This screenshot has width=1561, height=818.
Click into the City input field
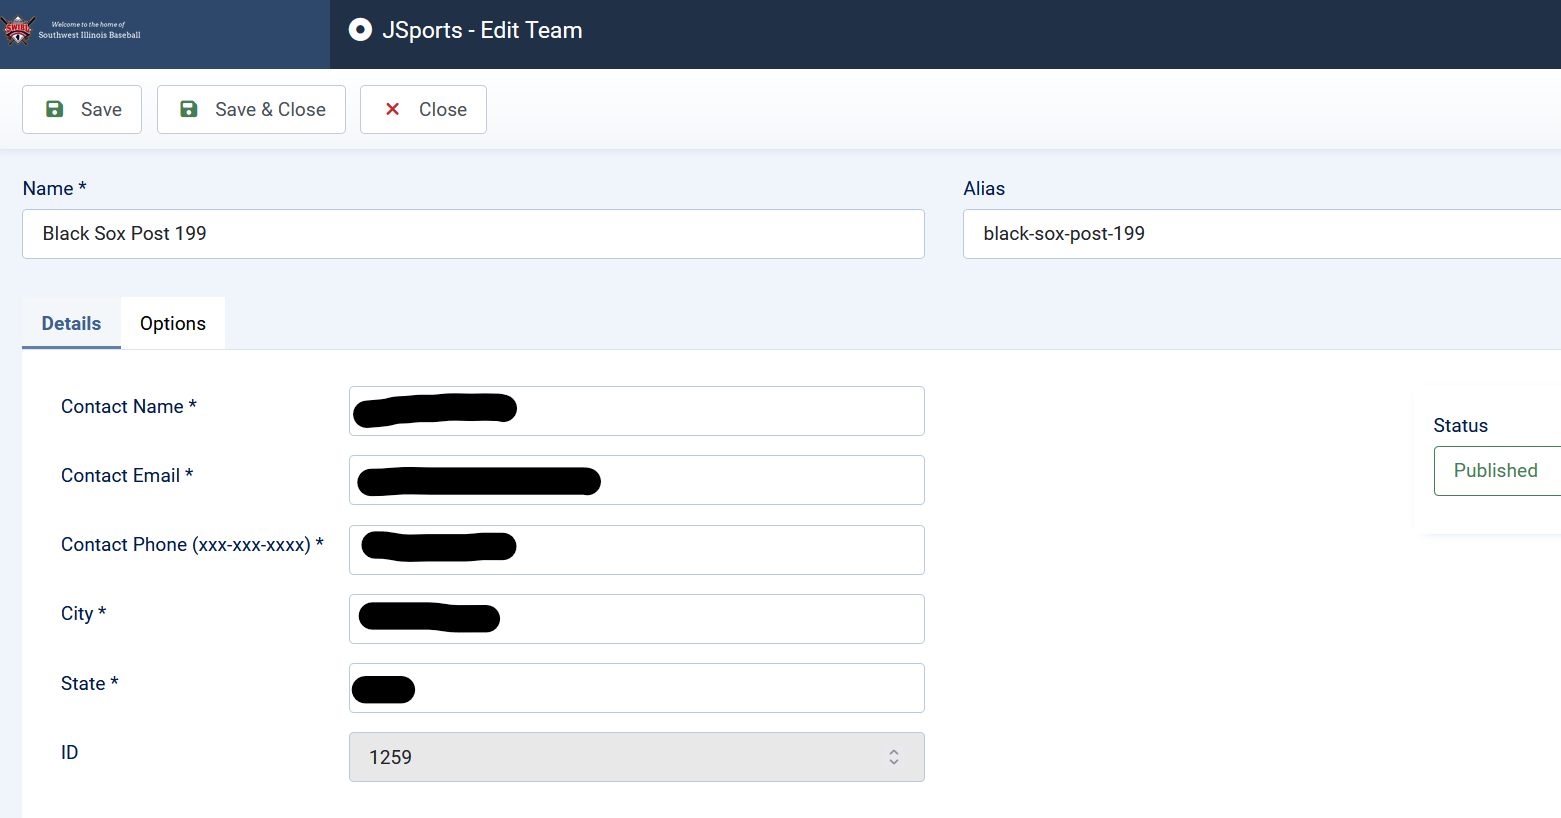coord(637,619)
